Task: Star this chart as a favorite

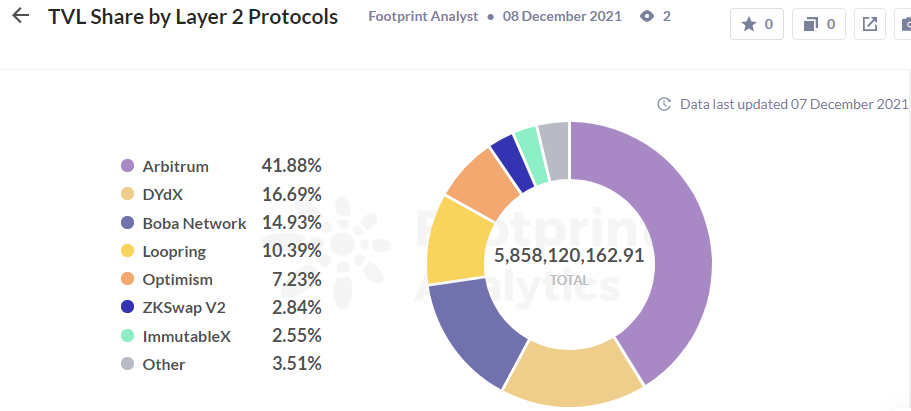Action: click(x=757, y=24)
